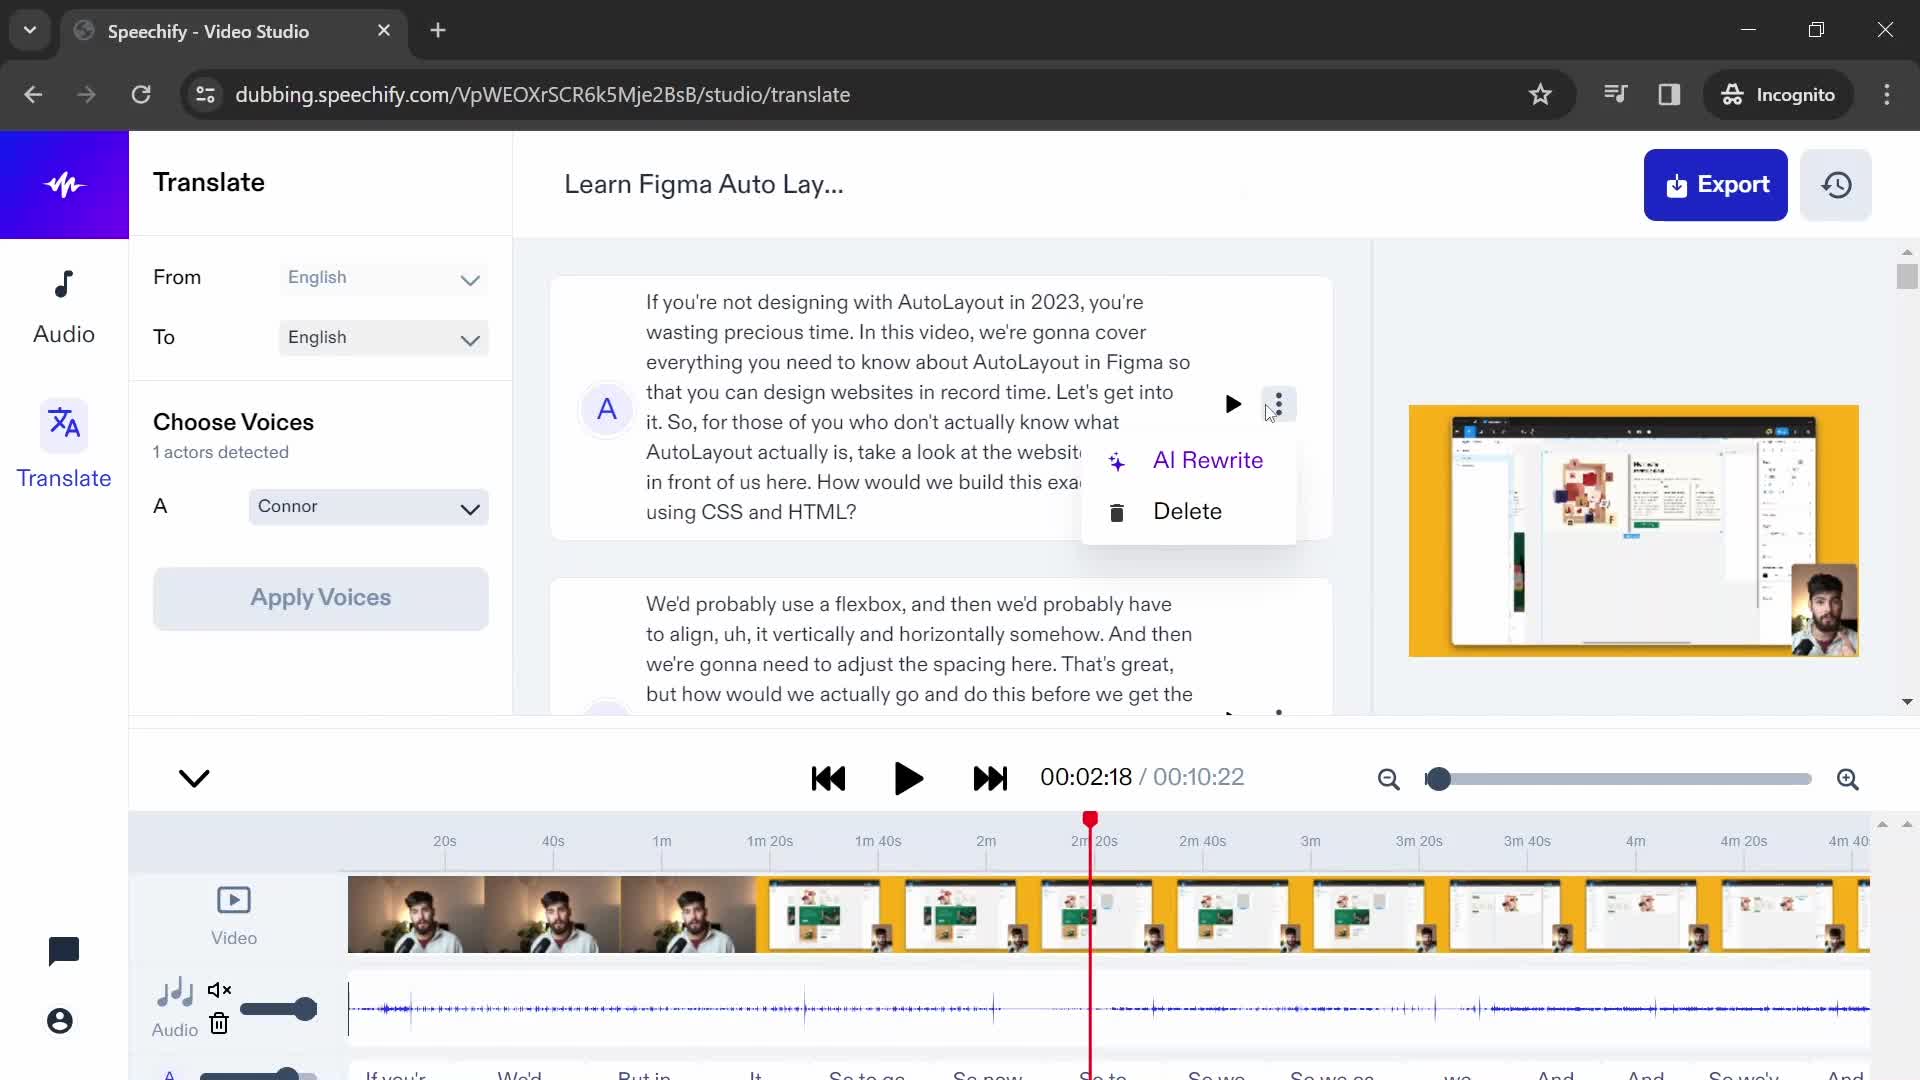Close the Speechify Video Studio tab
Screen dimensions: 1920x1080
(x=384, y=31)
